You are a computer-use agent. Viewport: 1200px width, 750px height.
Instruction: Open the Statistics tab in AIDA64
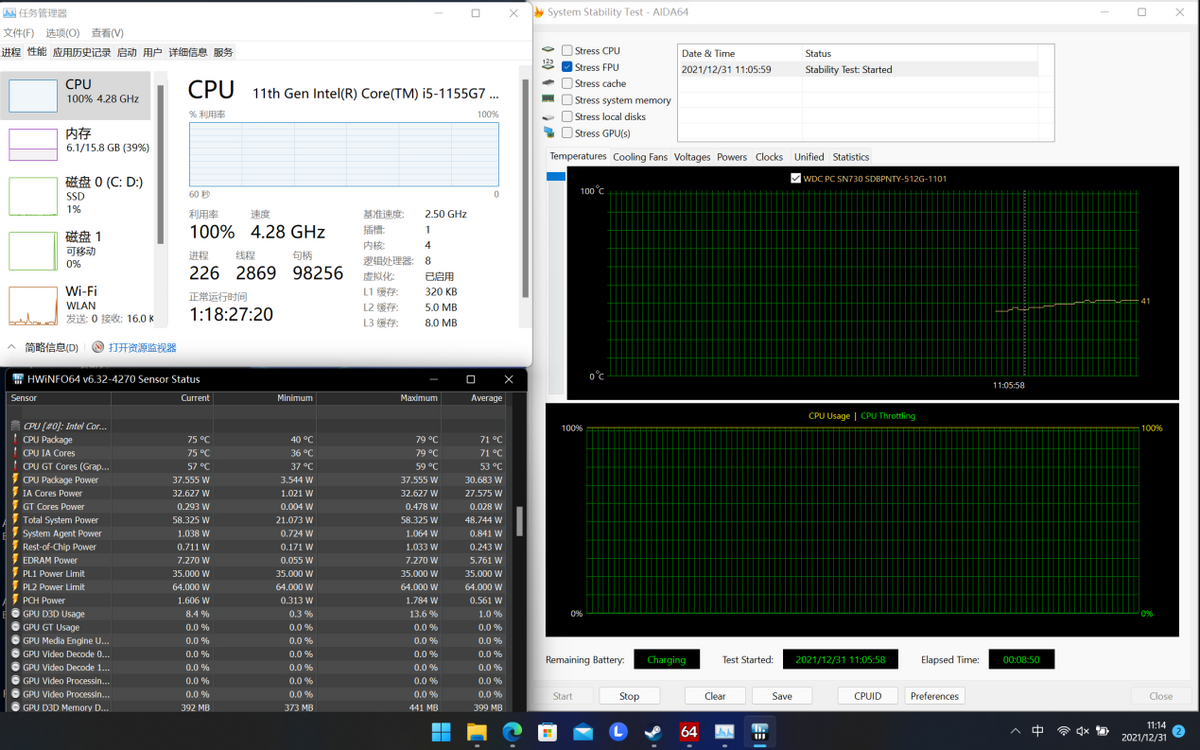click(x=851, y=157)
